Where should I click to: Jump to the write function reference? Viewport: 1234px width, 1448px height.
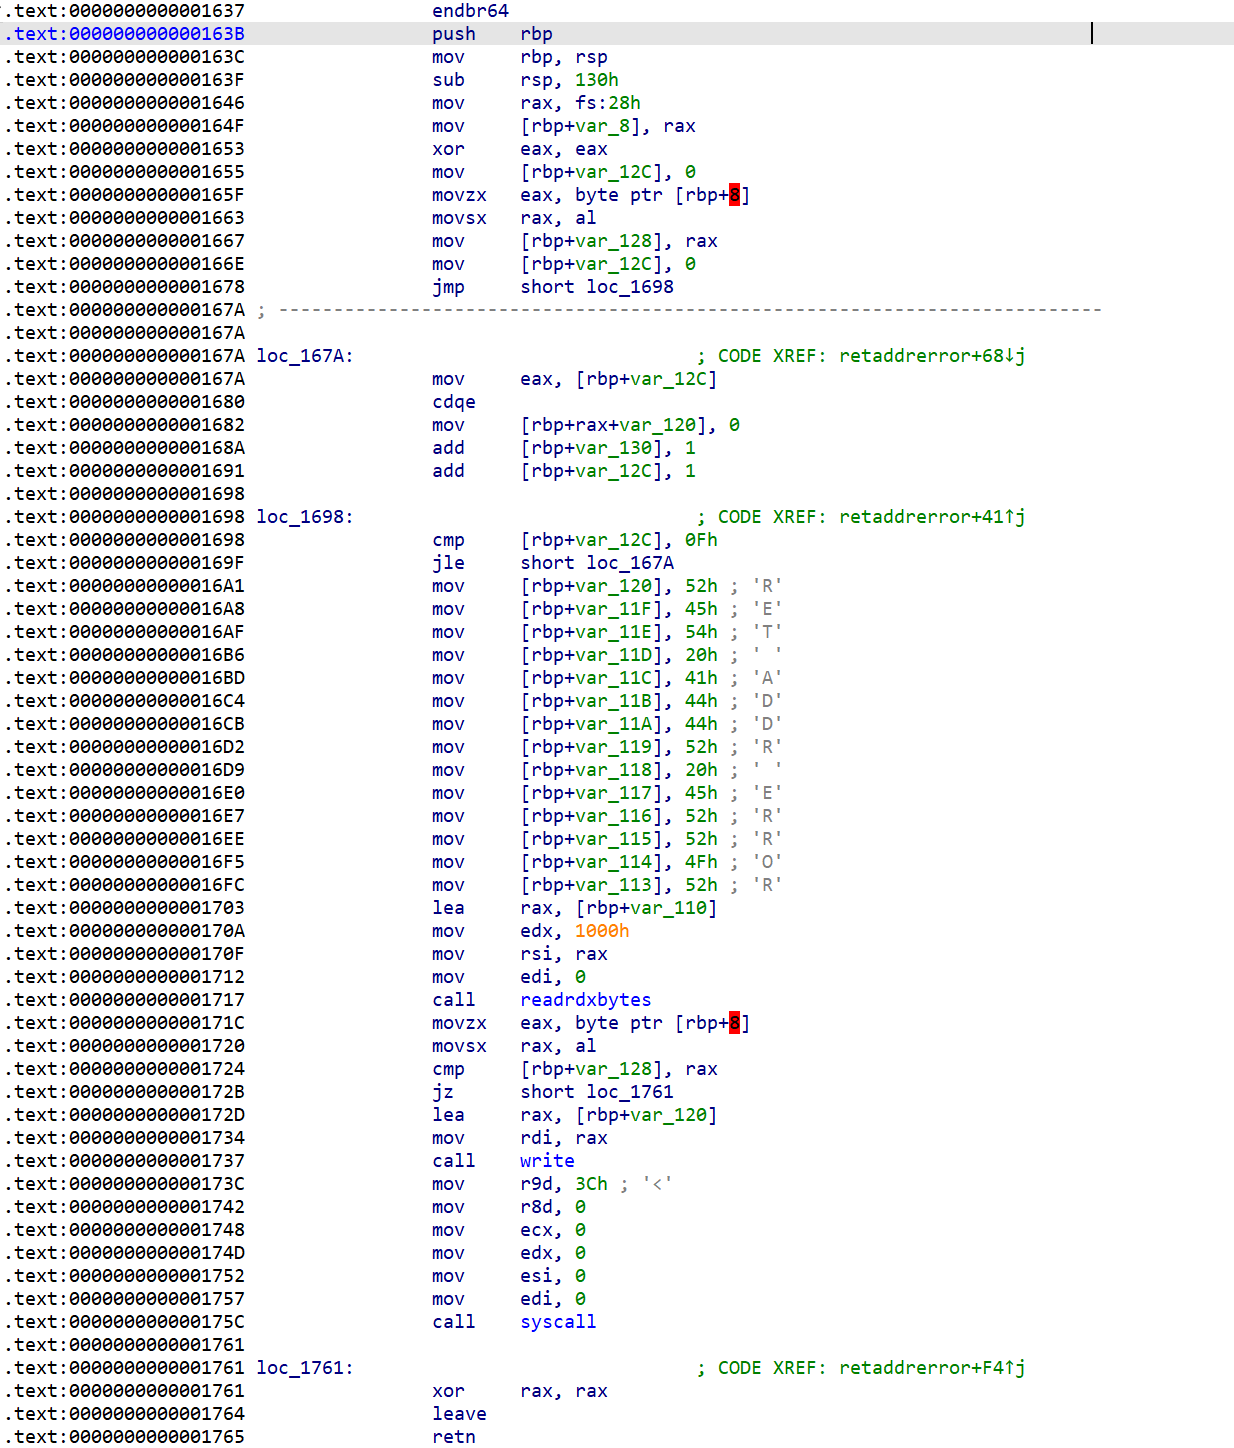[547, 1161]
